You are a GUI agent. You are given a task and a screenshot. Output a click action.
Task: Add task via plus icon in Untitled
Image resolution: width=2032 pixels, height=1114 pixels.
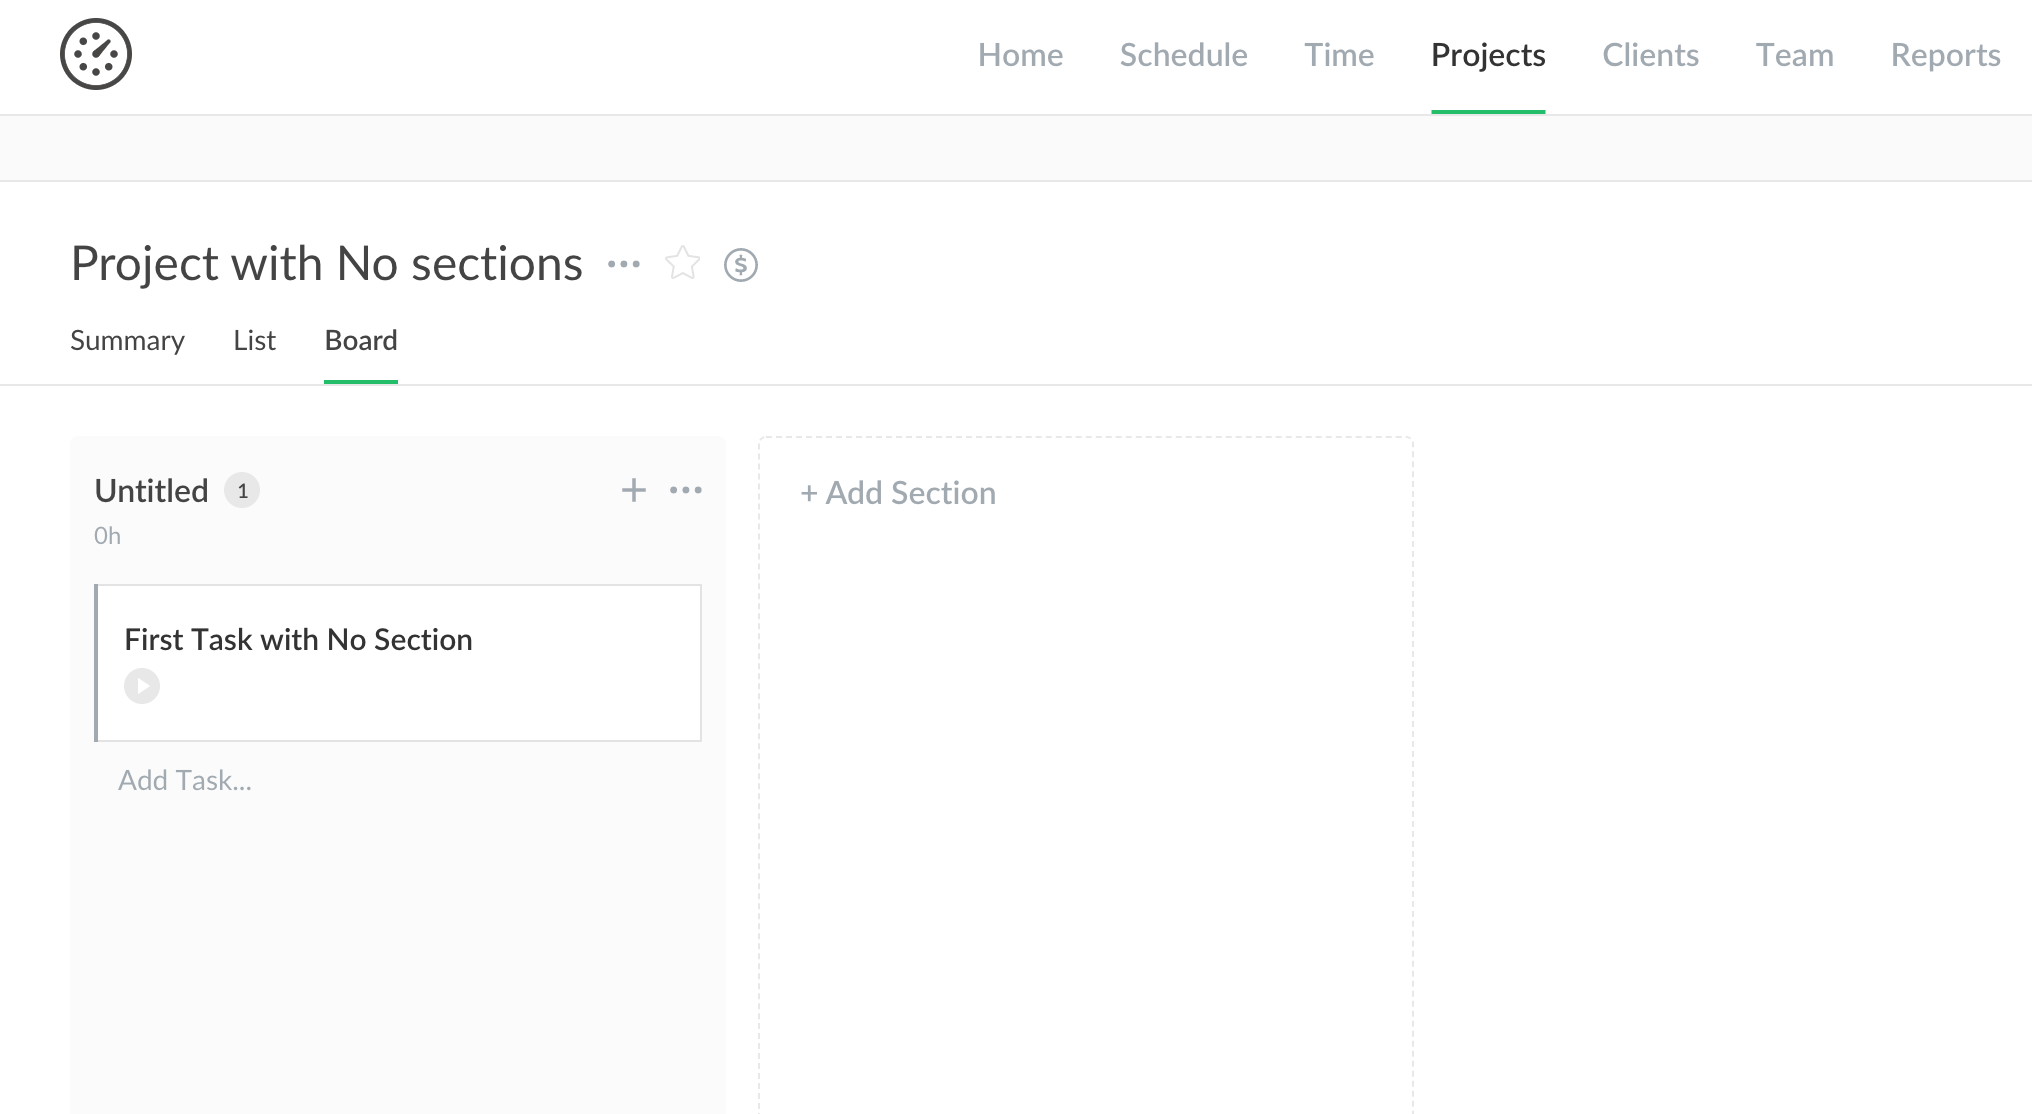(x=633, y=490)
